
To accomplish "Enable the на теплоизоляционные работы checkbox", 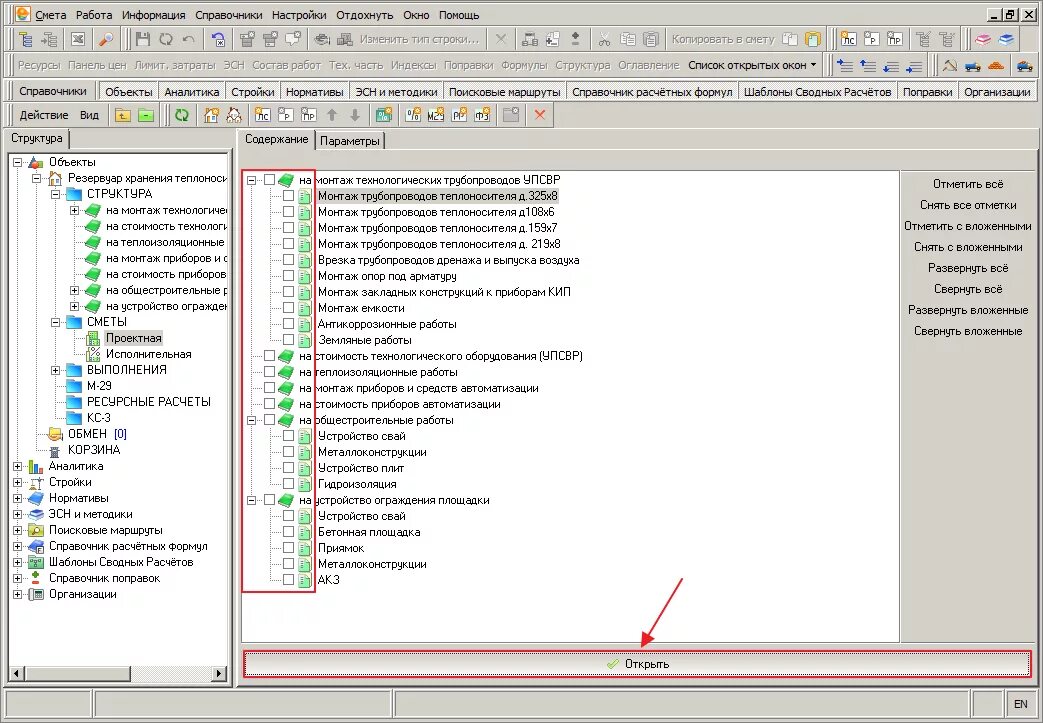I will coord(269,372).
